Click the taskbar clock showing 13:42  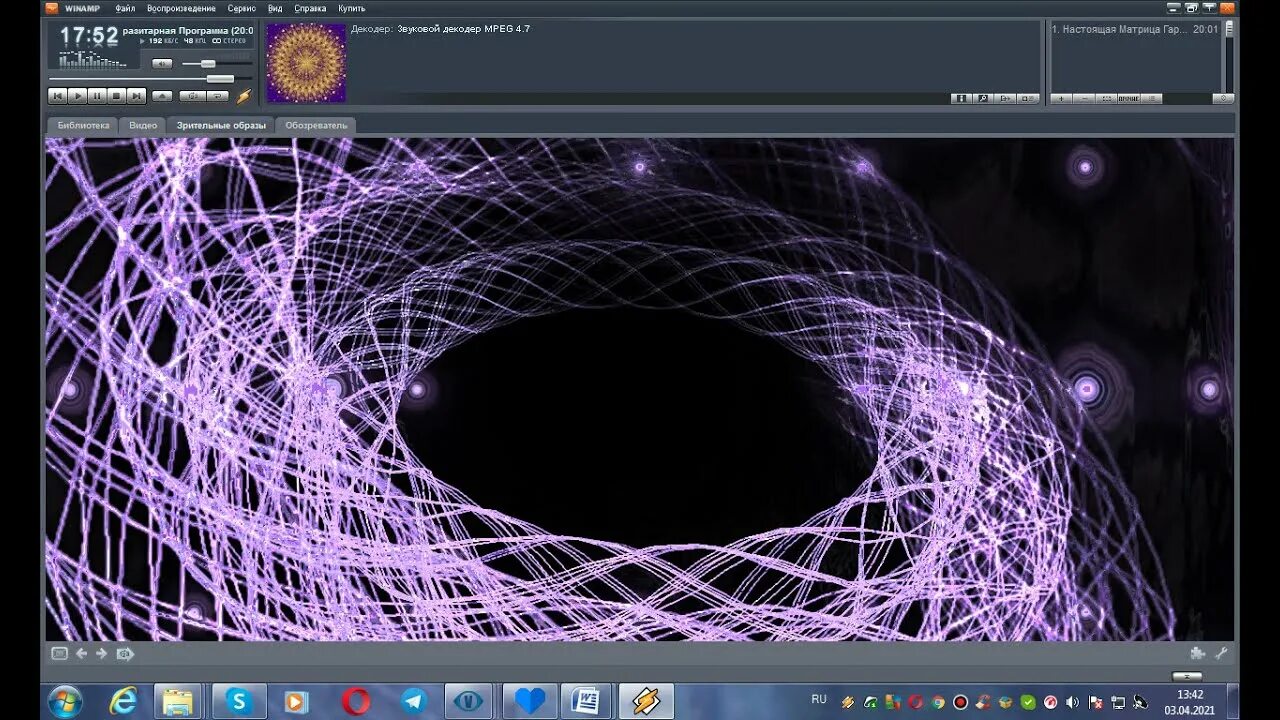click(1190, 702)
